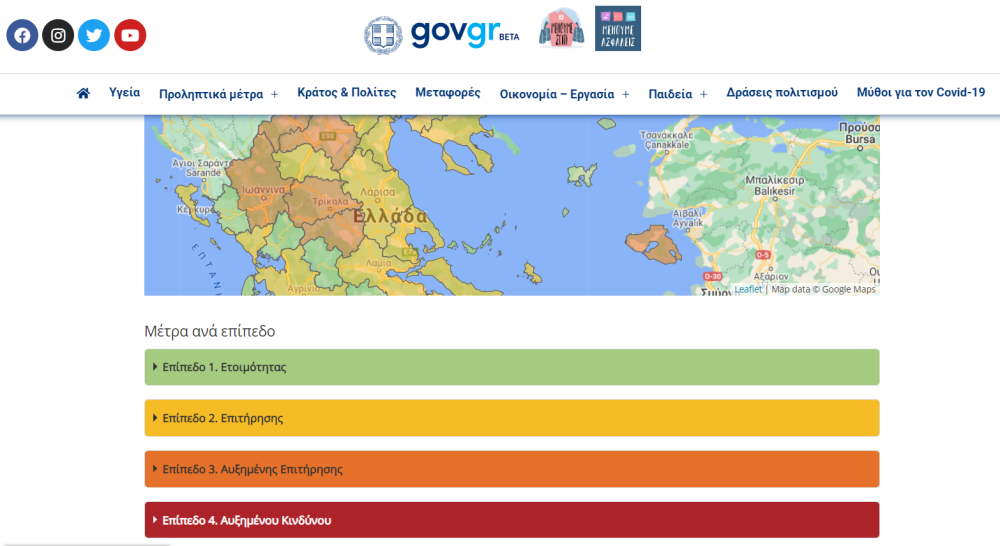Image resolution: width=1000 pixels, height=546 pixels.
Task: Open the Οικονομία – Εργασία submenu plus
Action: point(626,94)
